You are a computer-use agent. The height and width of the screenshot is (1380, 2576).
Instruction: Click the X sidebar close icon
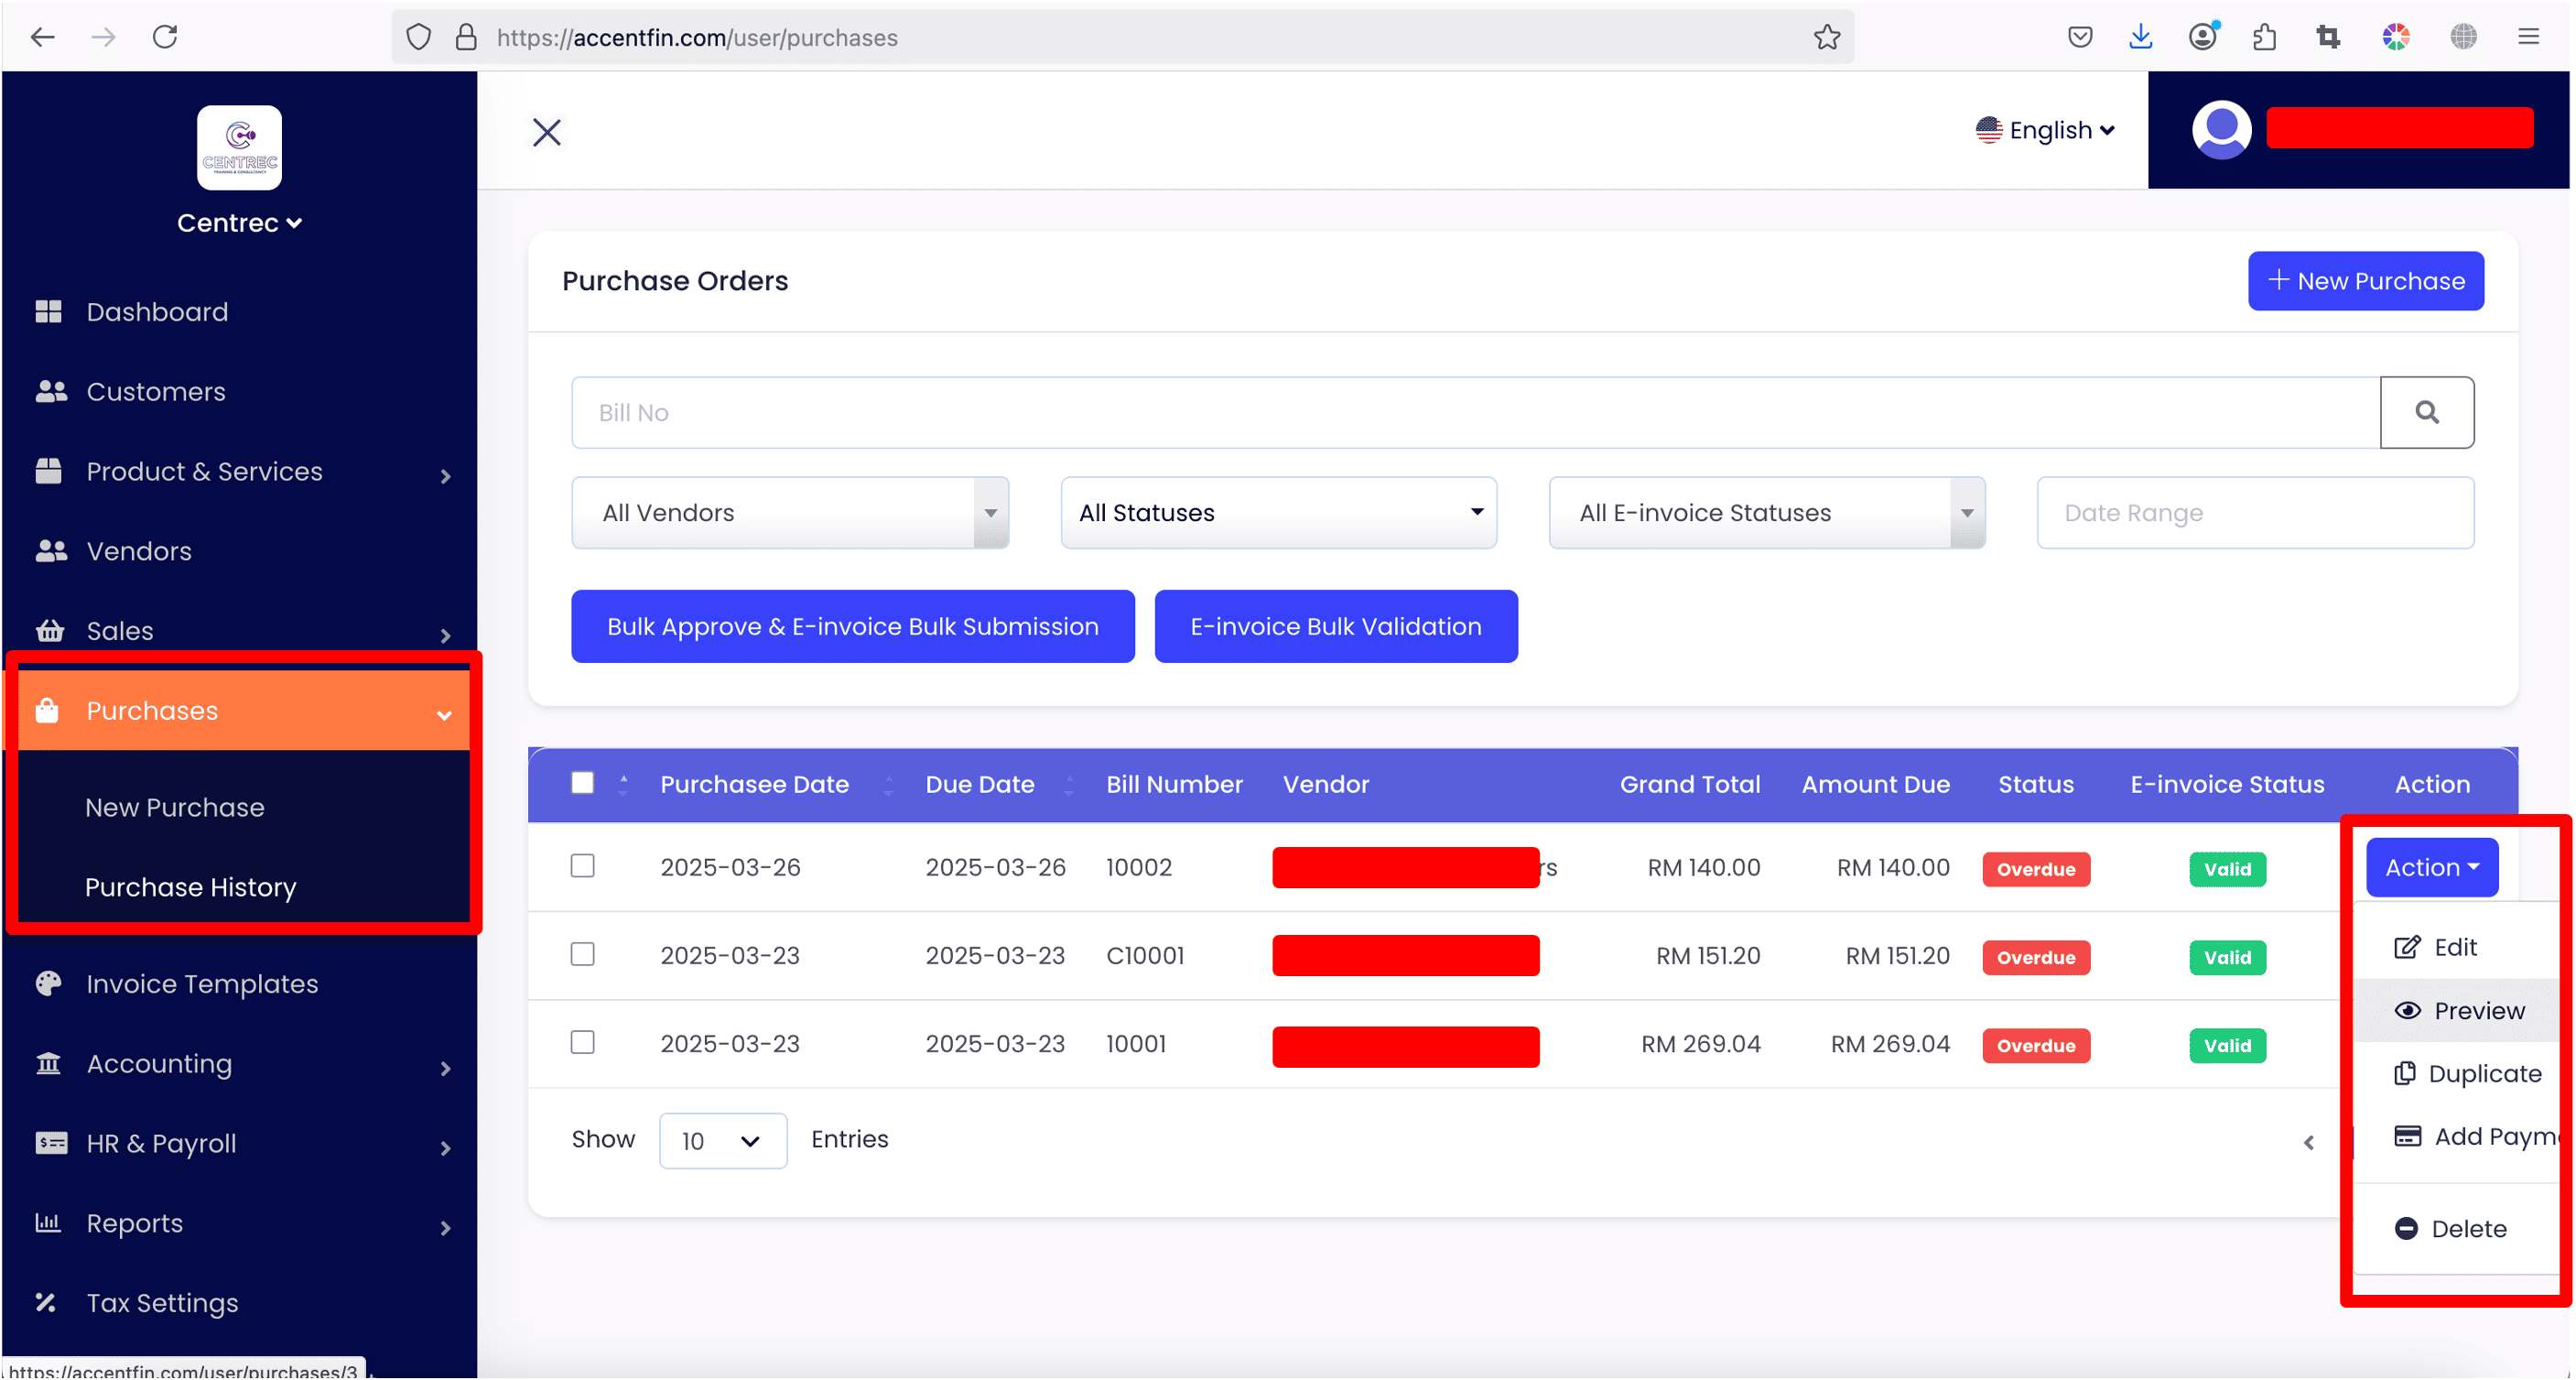[x=547, y=132]
